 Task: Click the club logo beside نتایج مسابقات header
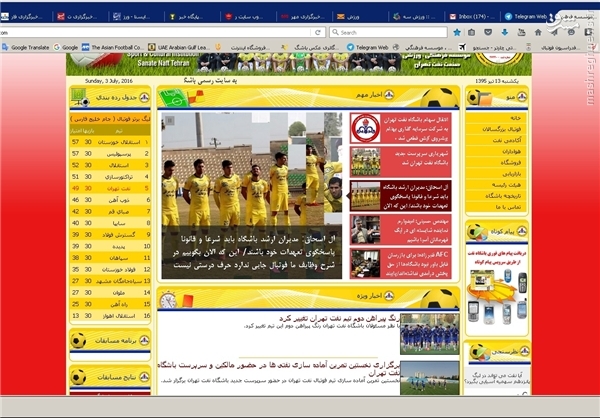(144, 377)
